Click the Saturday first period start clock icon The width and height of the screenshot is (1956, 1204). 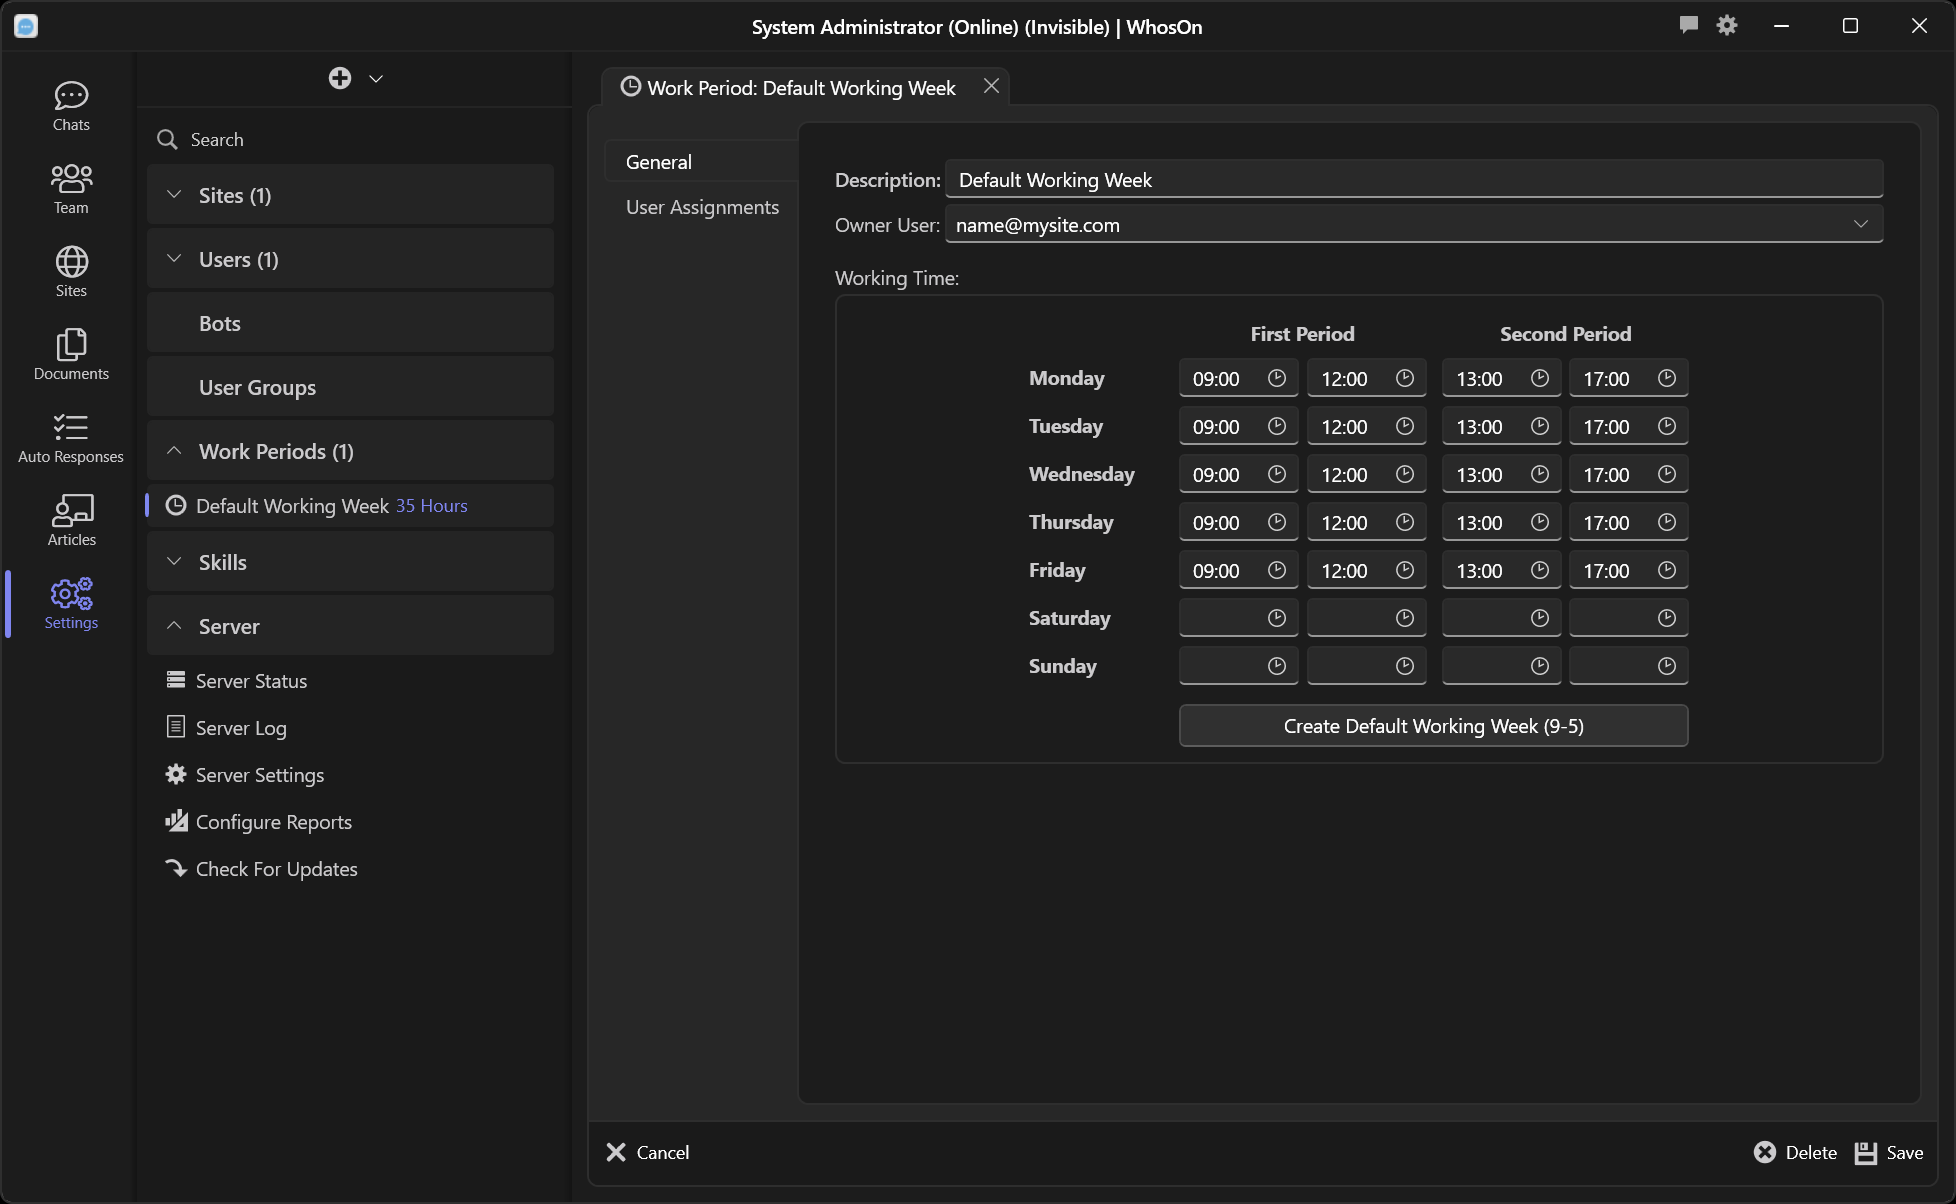pos(1277,618)
